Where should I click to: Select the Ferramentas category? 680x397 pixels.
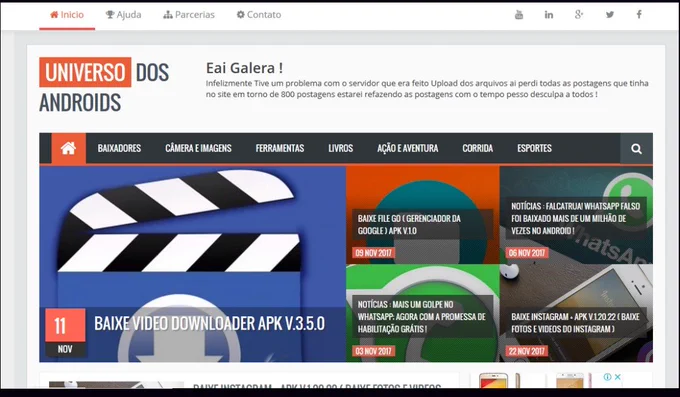[x=280, y=148]
